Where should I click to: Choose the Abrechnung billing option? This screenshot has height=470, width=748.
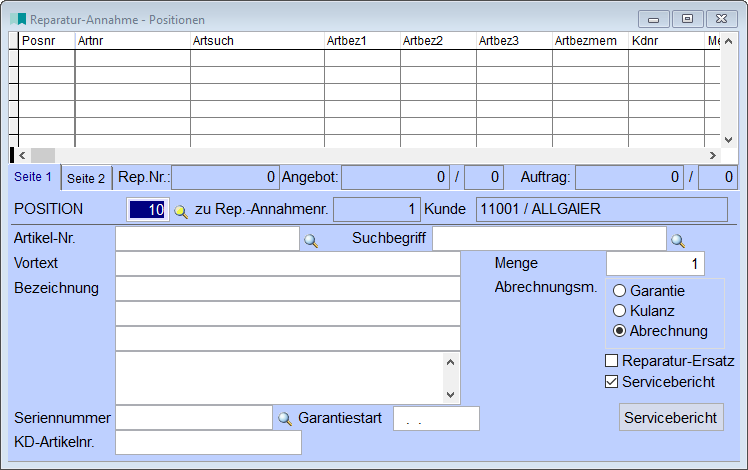(x=620, y=331)
